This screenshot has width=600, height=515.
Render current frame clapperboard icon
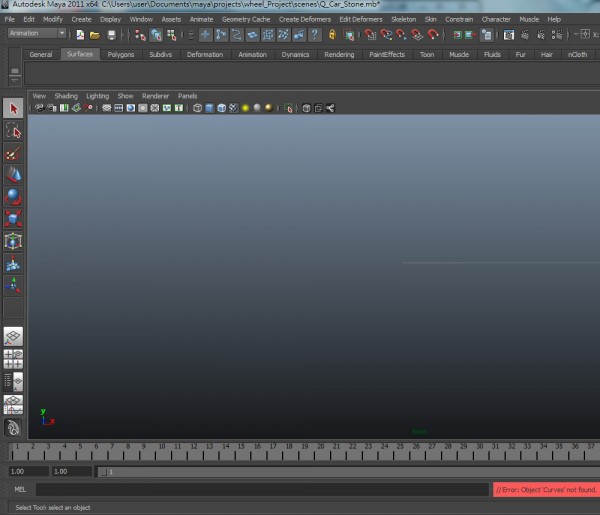[525, 35]
